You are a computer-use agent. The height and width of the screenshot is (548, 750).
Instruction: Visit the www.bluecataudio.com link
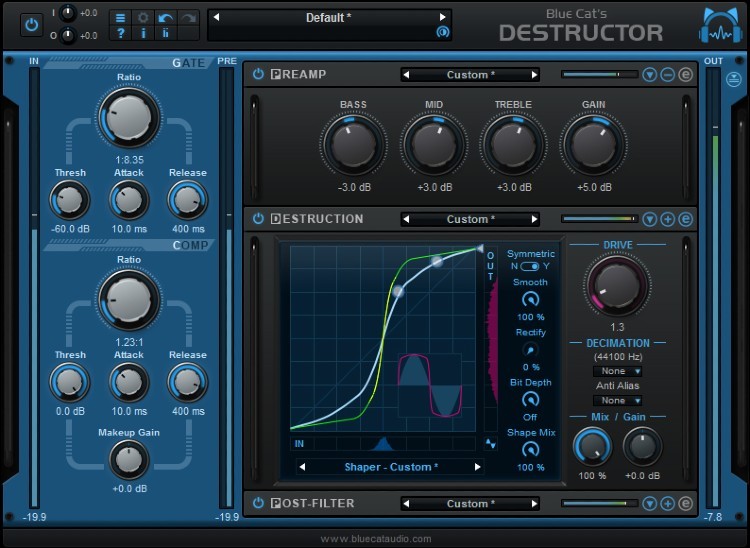(x=375, y=539)
